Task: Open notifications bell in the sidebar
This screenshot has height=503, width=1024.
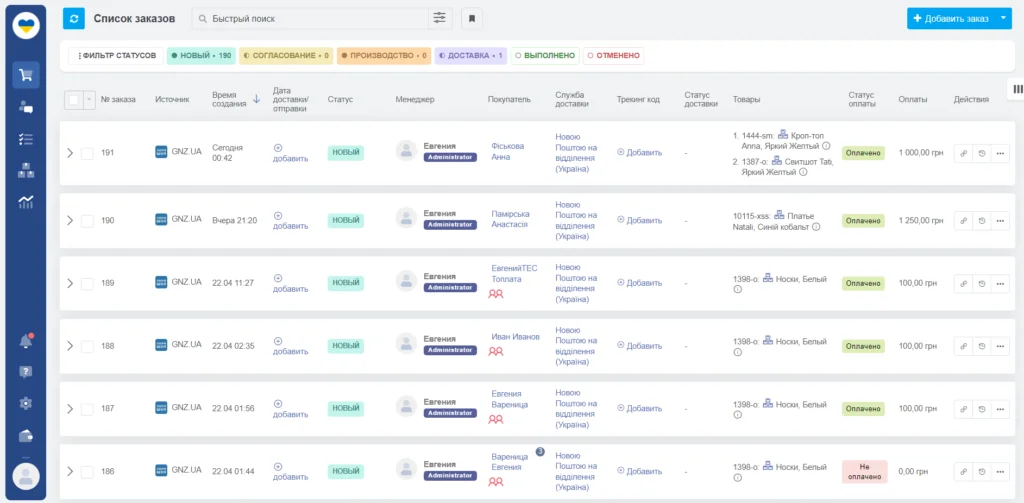Action: pos(26,341)
